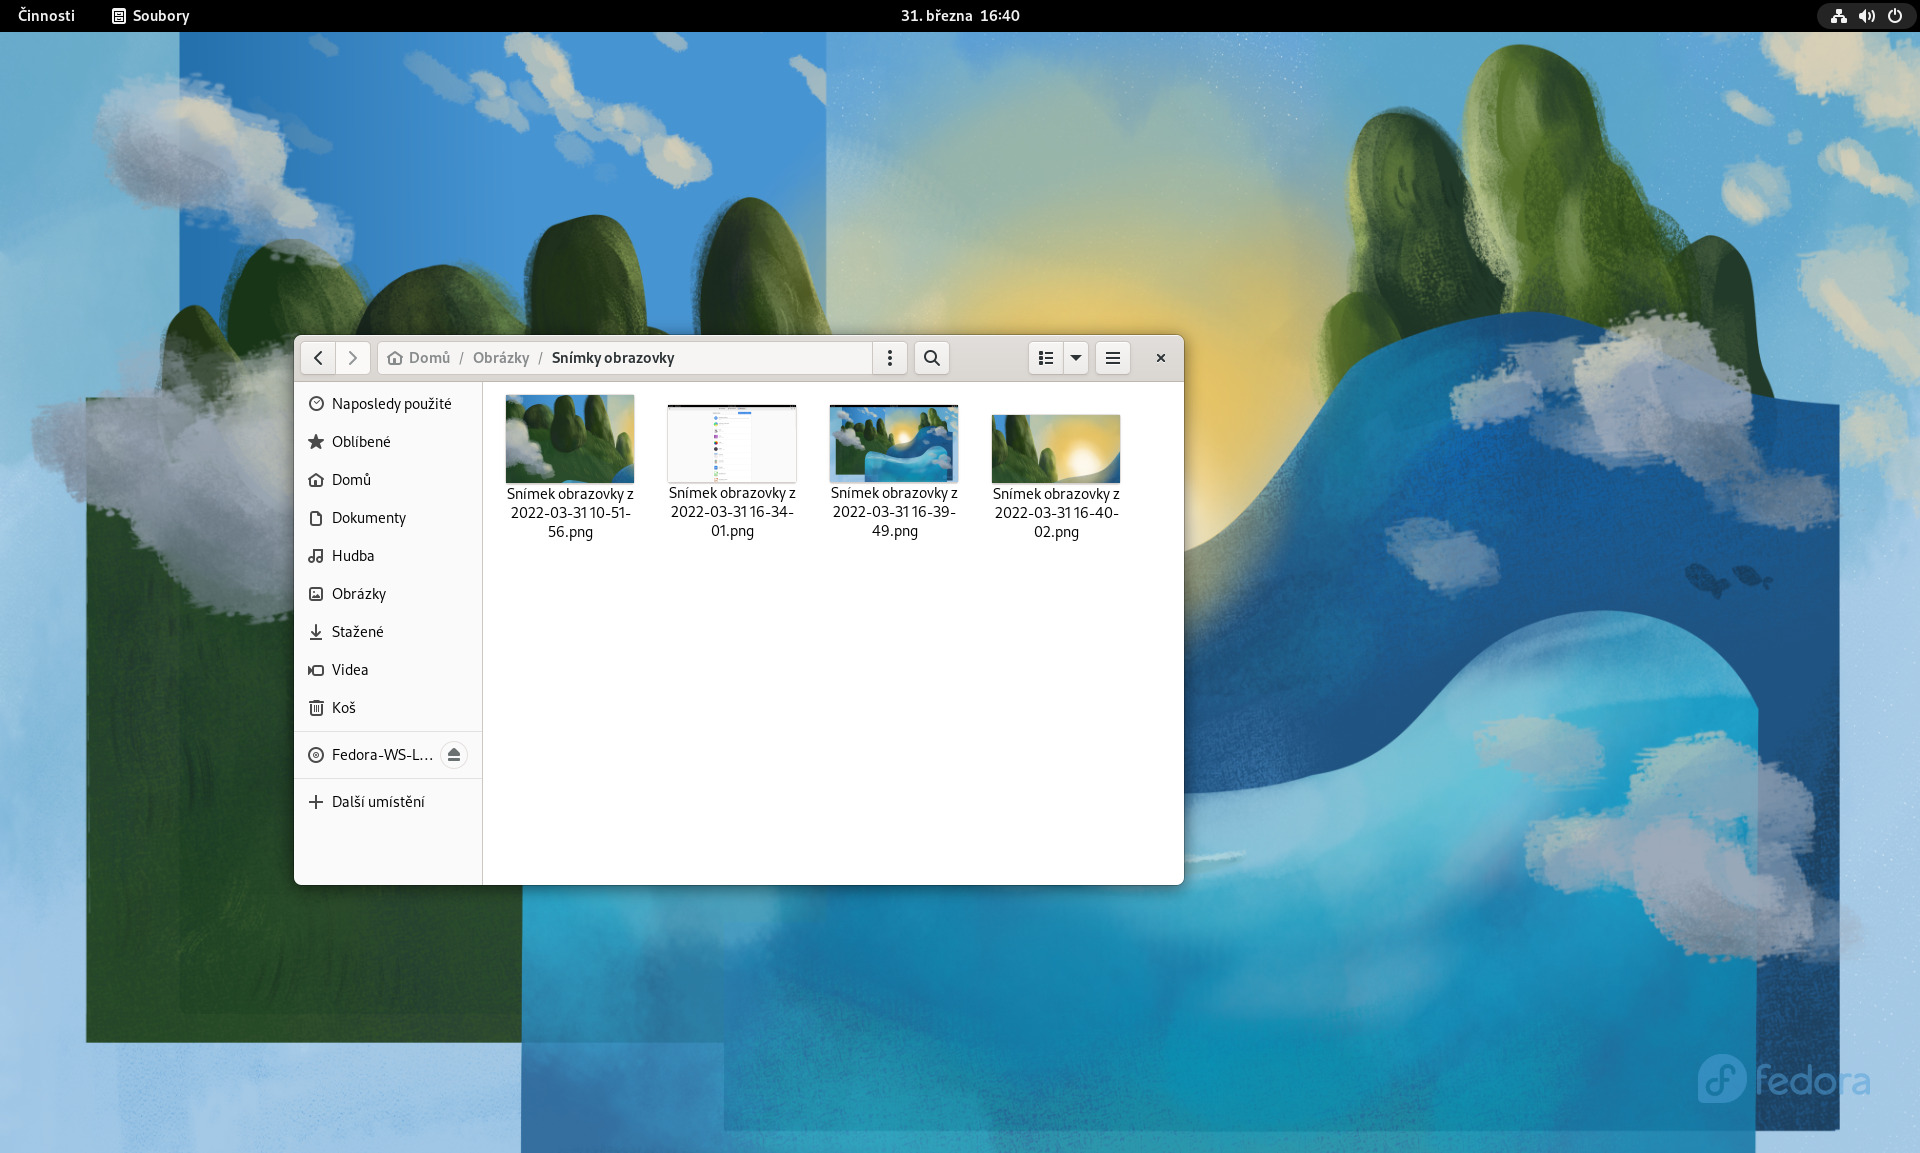This screenshot has height=1153, width=1920.
Task: Go to Obrázky in the path bar
Action: [501, 358]
